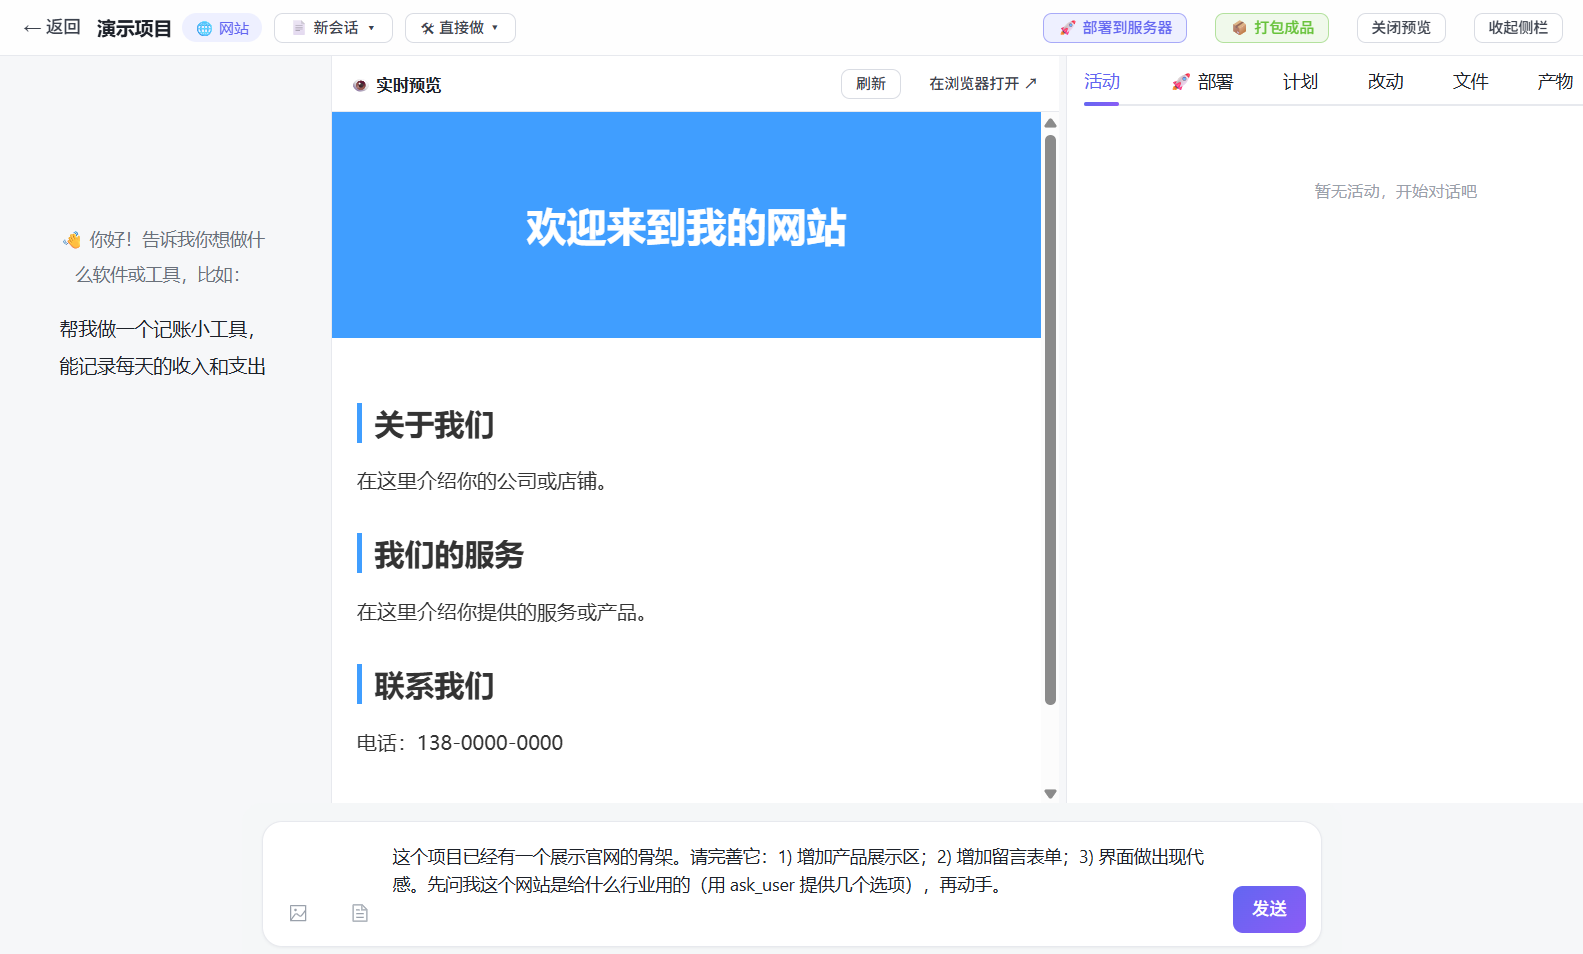Switch to the 改动 tab
This screenshot has width=1583, height=954.
pos(1386,82)
